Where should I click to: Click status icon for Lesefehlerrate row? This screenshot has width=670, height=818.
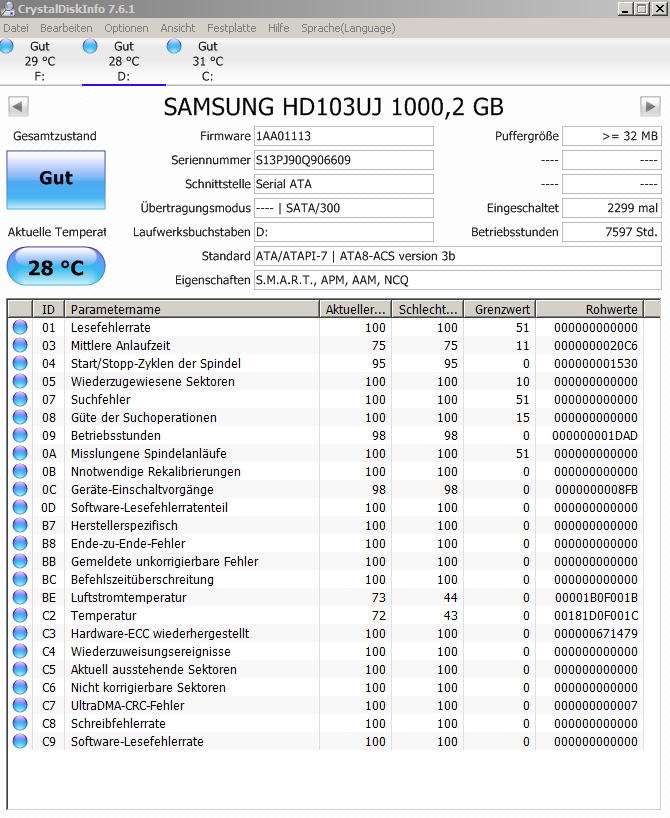pyautogui.click(x=20, y=328)
